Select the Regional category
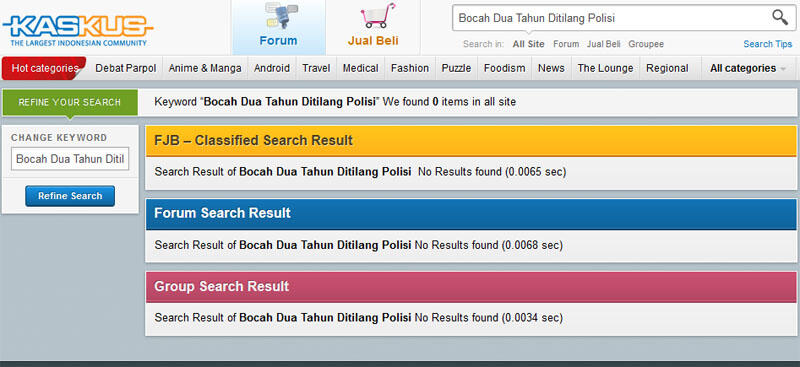 pyautogui.click(x=667, y=68)
